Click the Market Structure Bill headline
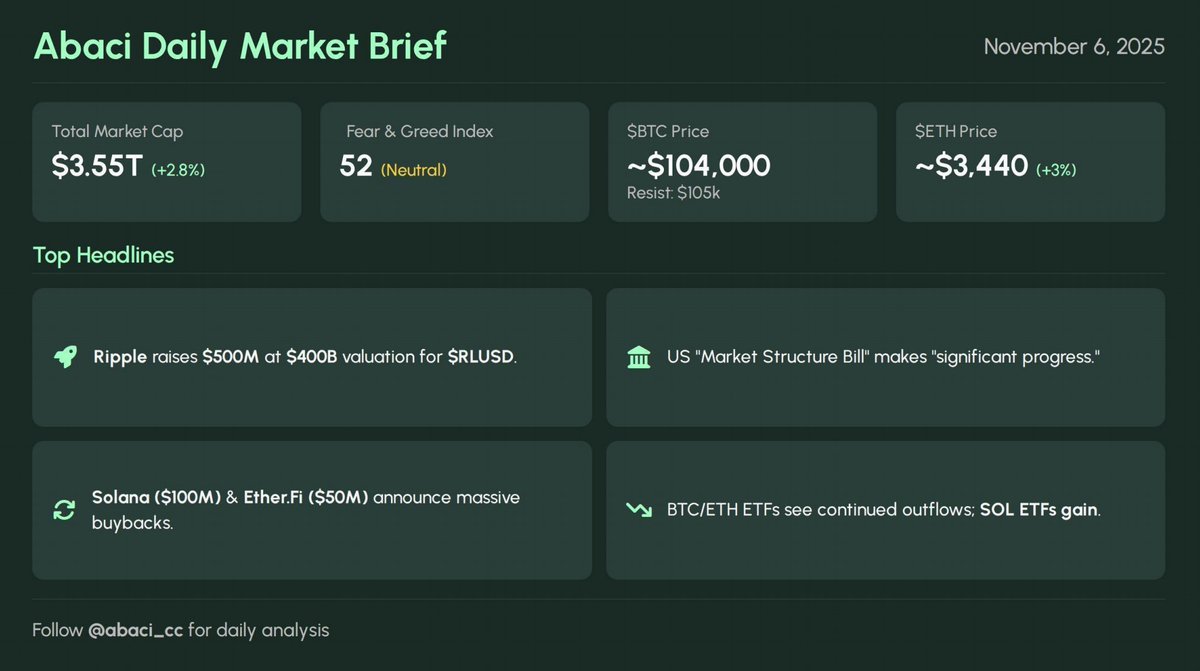This screenshot has height=671, width=1200. (883, 358)
